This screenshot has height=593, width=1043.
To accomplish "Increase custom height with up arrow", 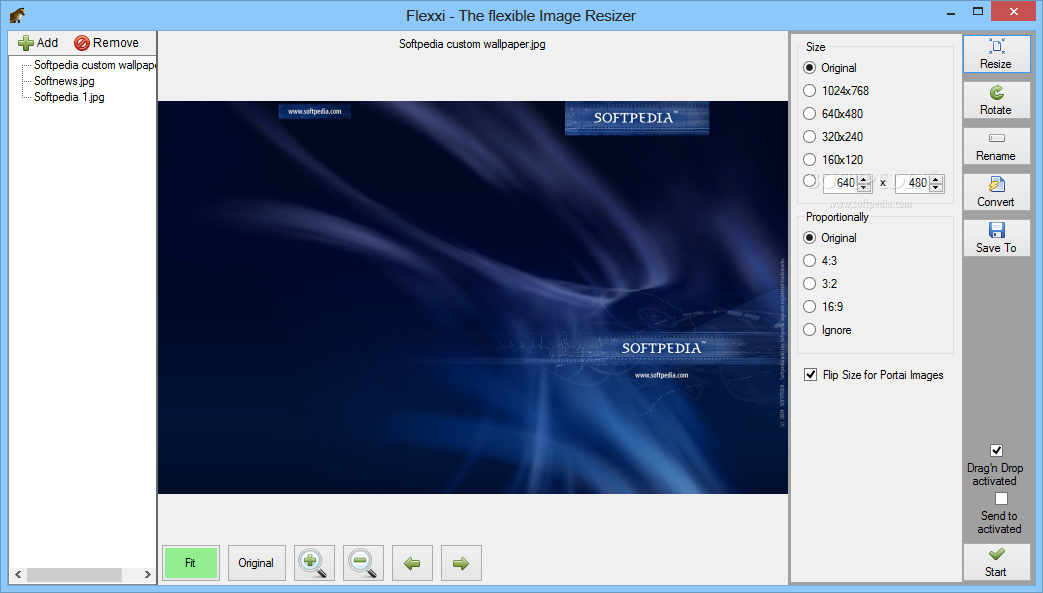I will (x=936, y=178).
